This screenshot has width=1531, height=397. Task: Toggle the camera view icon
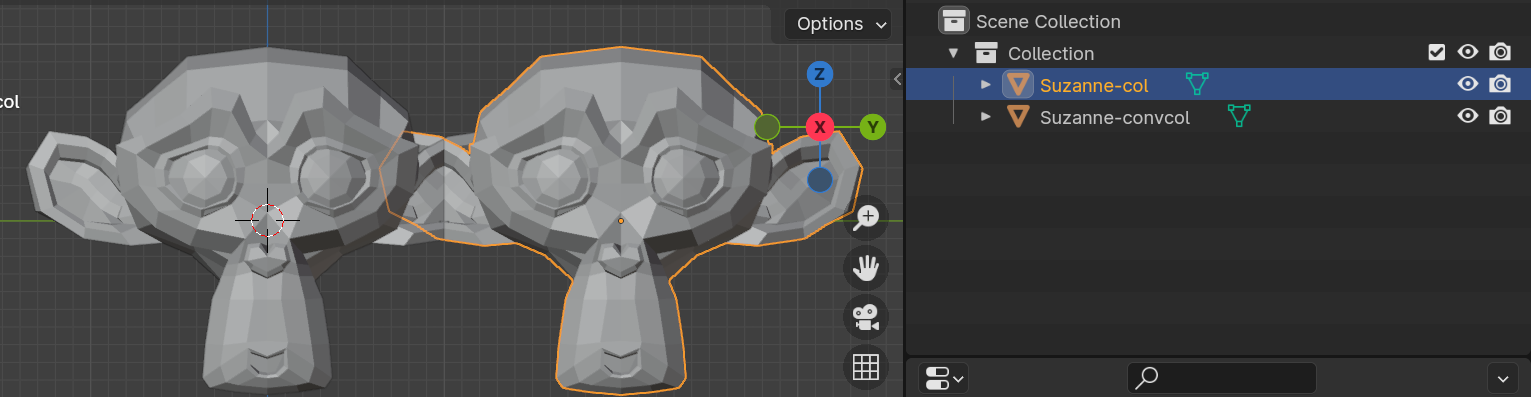[865, 317]
